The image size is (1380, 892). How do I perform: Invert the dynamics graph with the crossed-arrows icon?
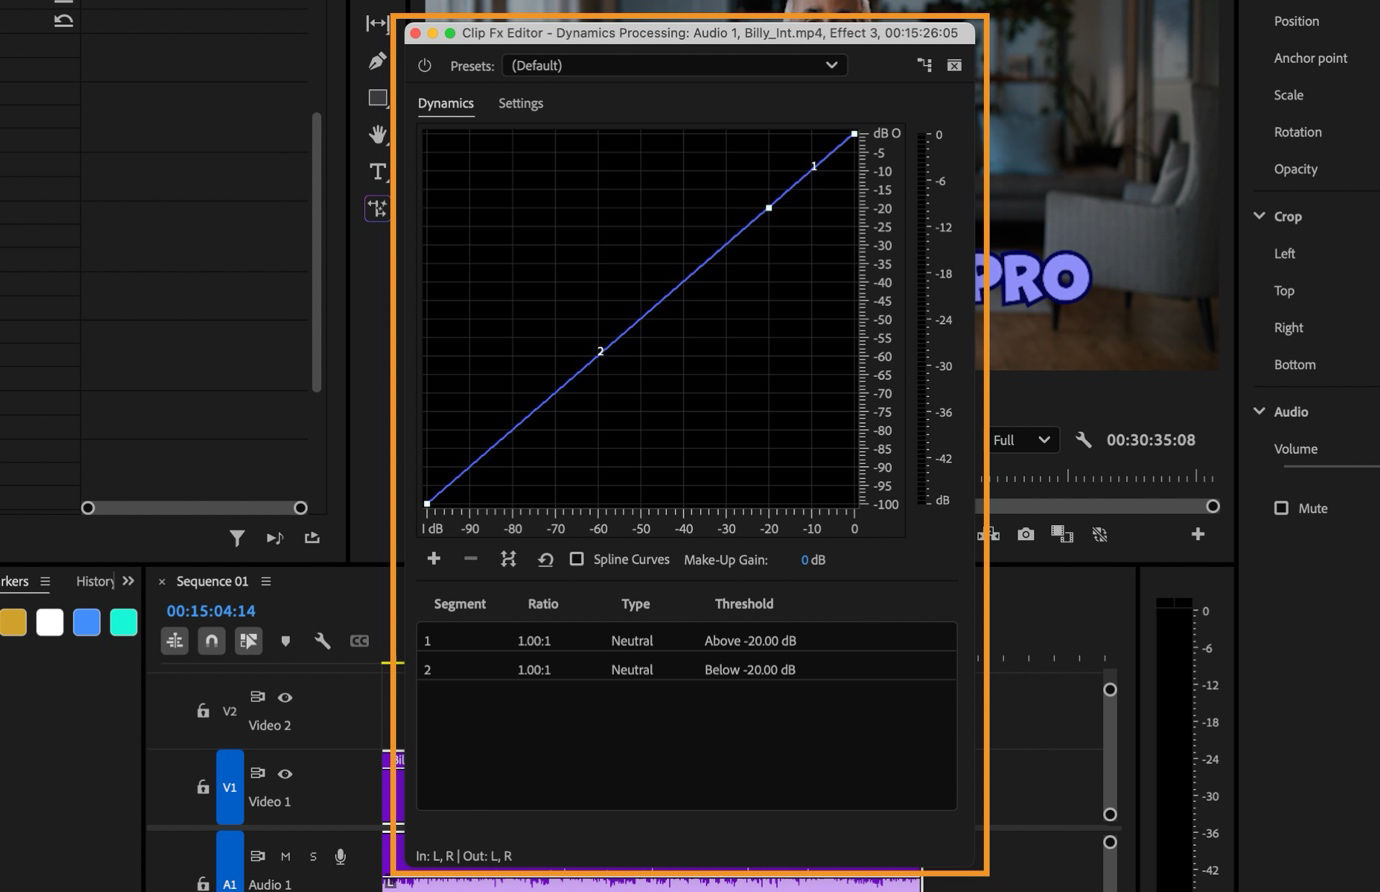pyautogui.click(x=508, y=558)
